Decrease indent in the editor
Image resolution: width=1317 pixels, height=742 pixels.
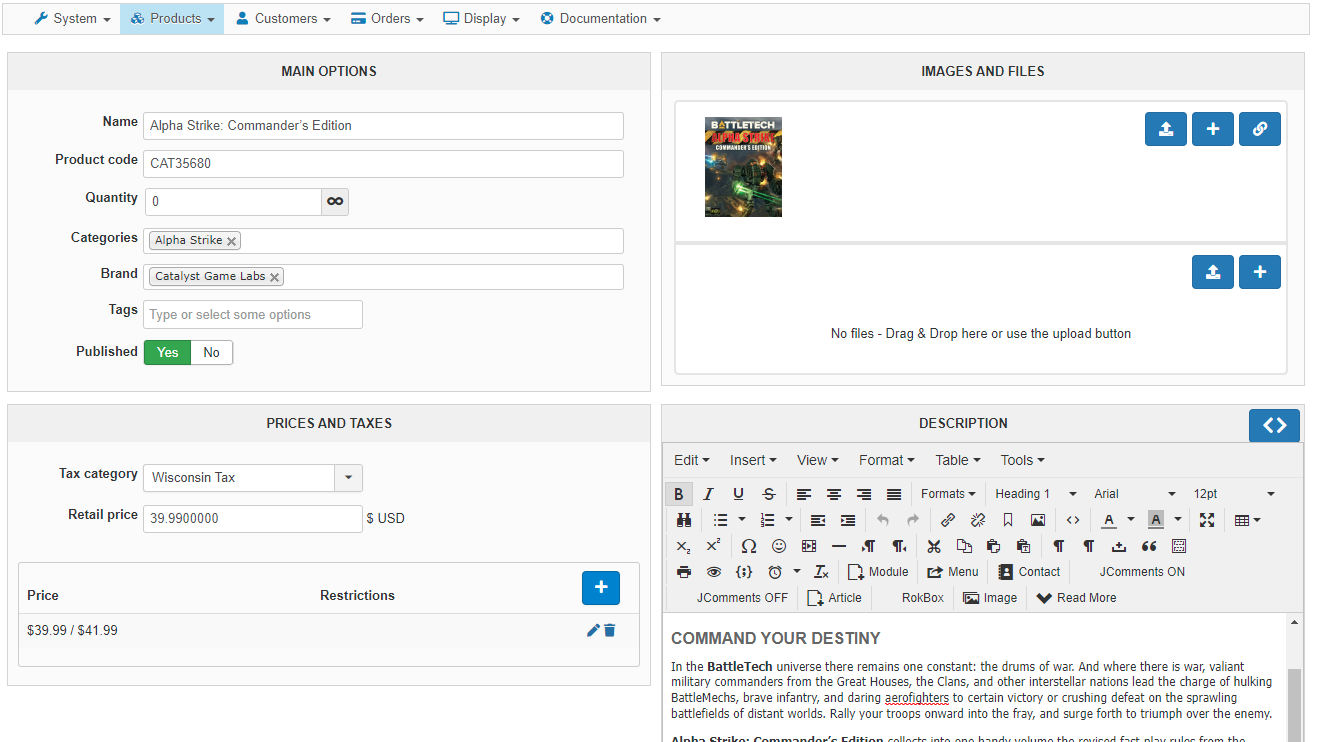(818, 520)
